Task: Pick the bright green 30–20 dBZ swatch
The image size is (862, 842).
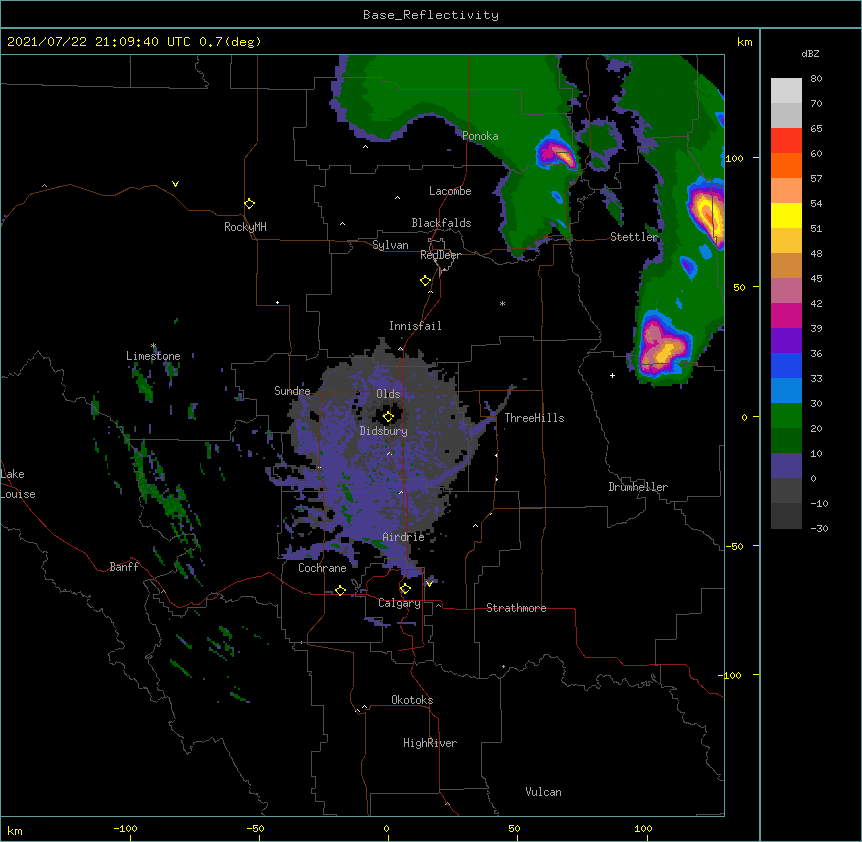Action: 786,416
